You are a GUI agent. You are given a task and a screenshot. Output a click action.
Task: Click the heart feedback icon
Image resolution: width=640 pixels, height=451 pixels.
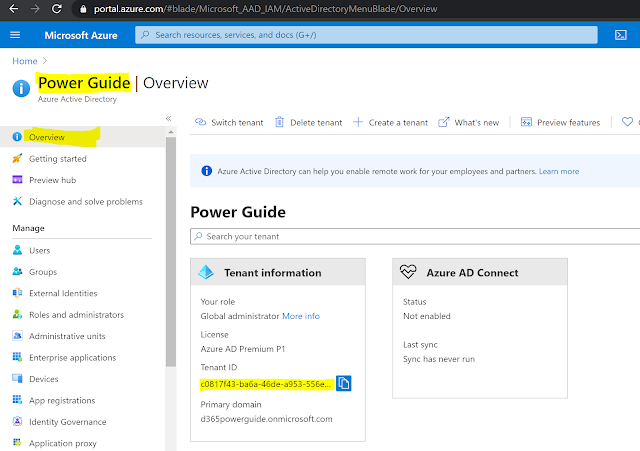[x=627, y=122]
